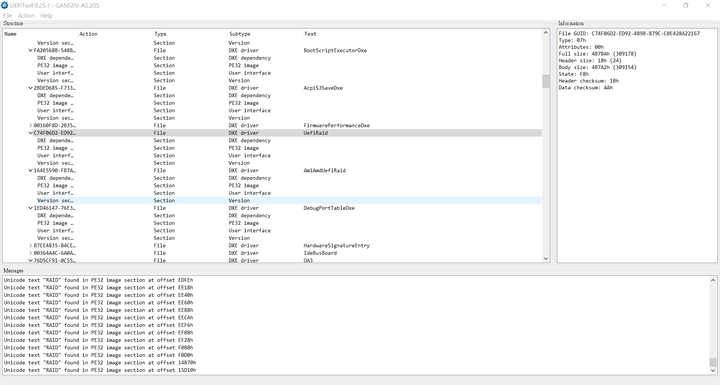Image resolution: width=720 pixels, height=385 pixels.
Task: Select the BootScriptExecutorDxe file row
Action: (x=272, y=51)
